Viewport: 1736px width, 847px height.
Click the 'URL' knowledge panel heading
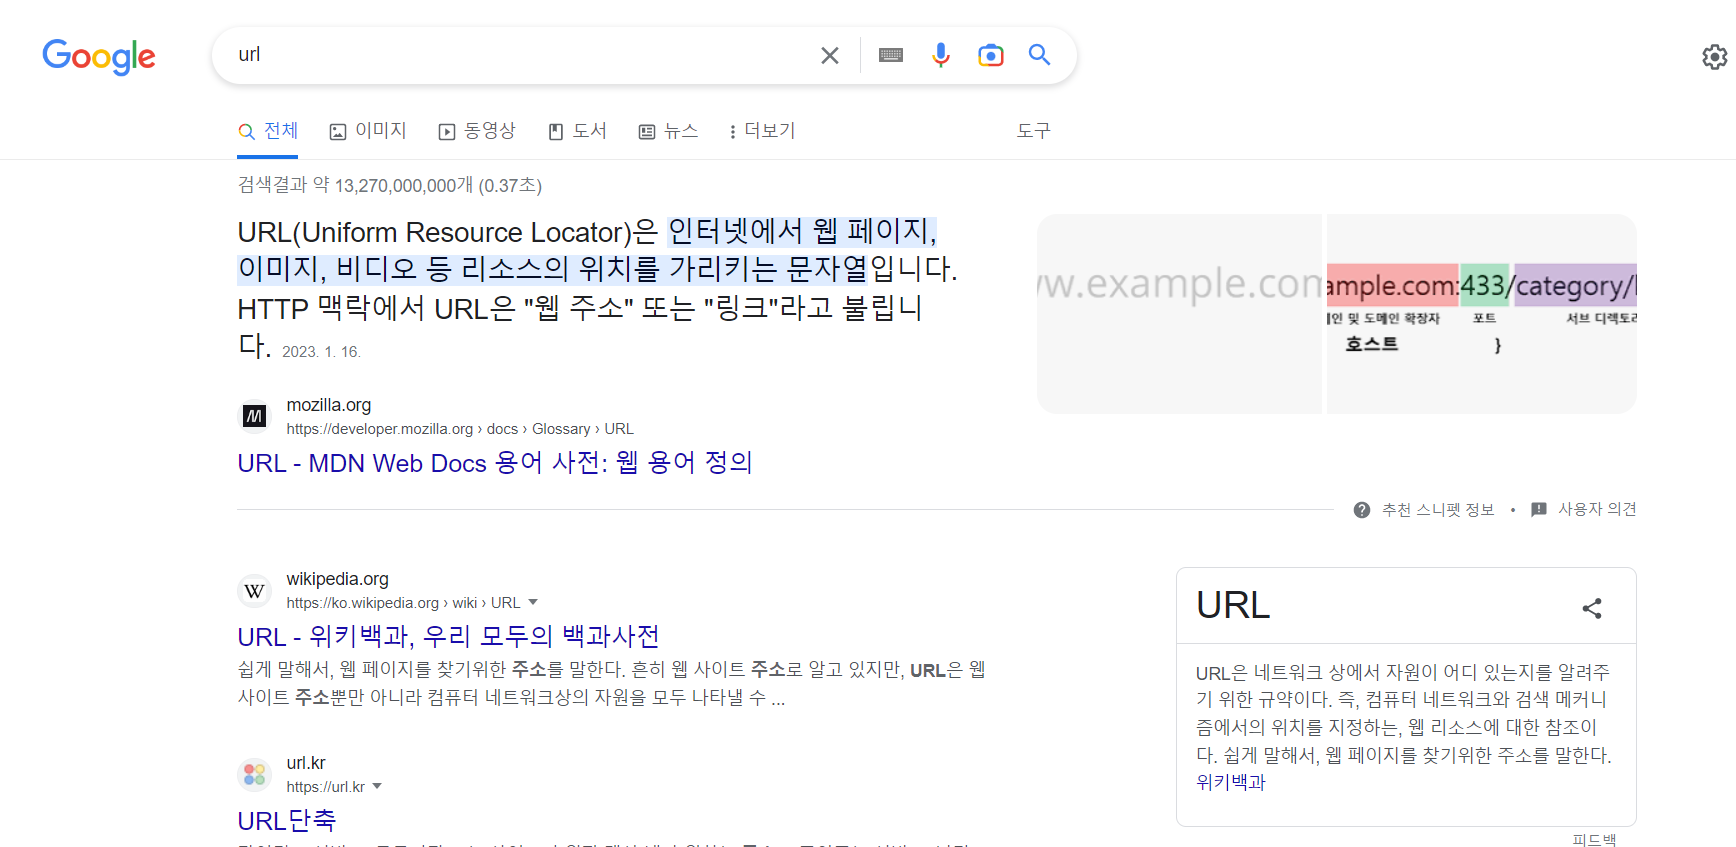coord(1233,605)
